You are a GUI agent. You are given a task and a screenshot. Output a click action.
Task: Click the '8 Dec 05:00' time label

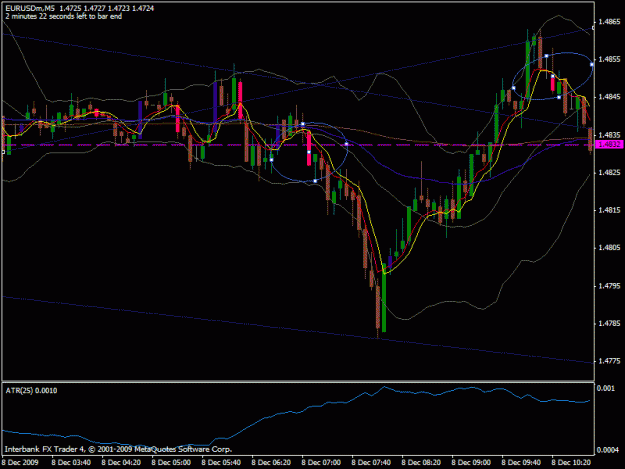tap(171, 462)
